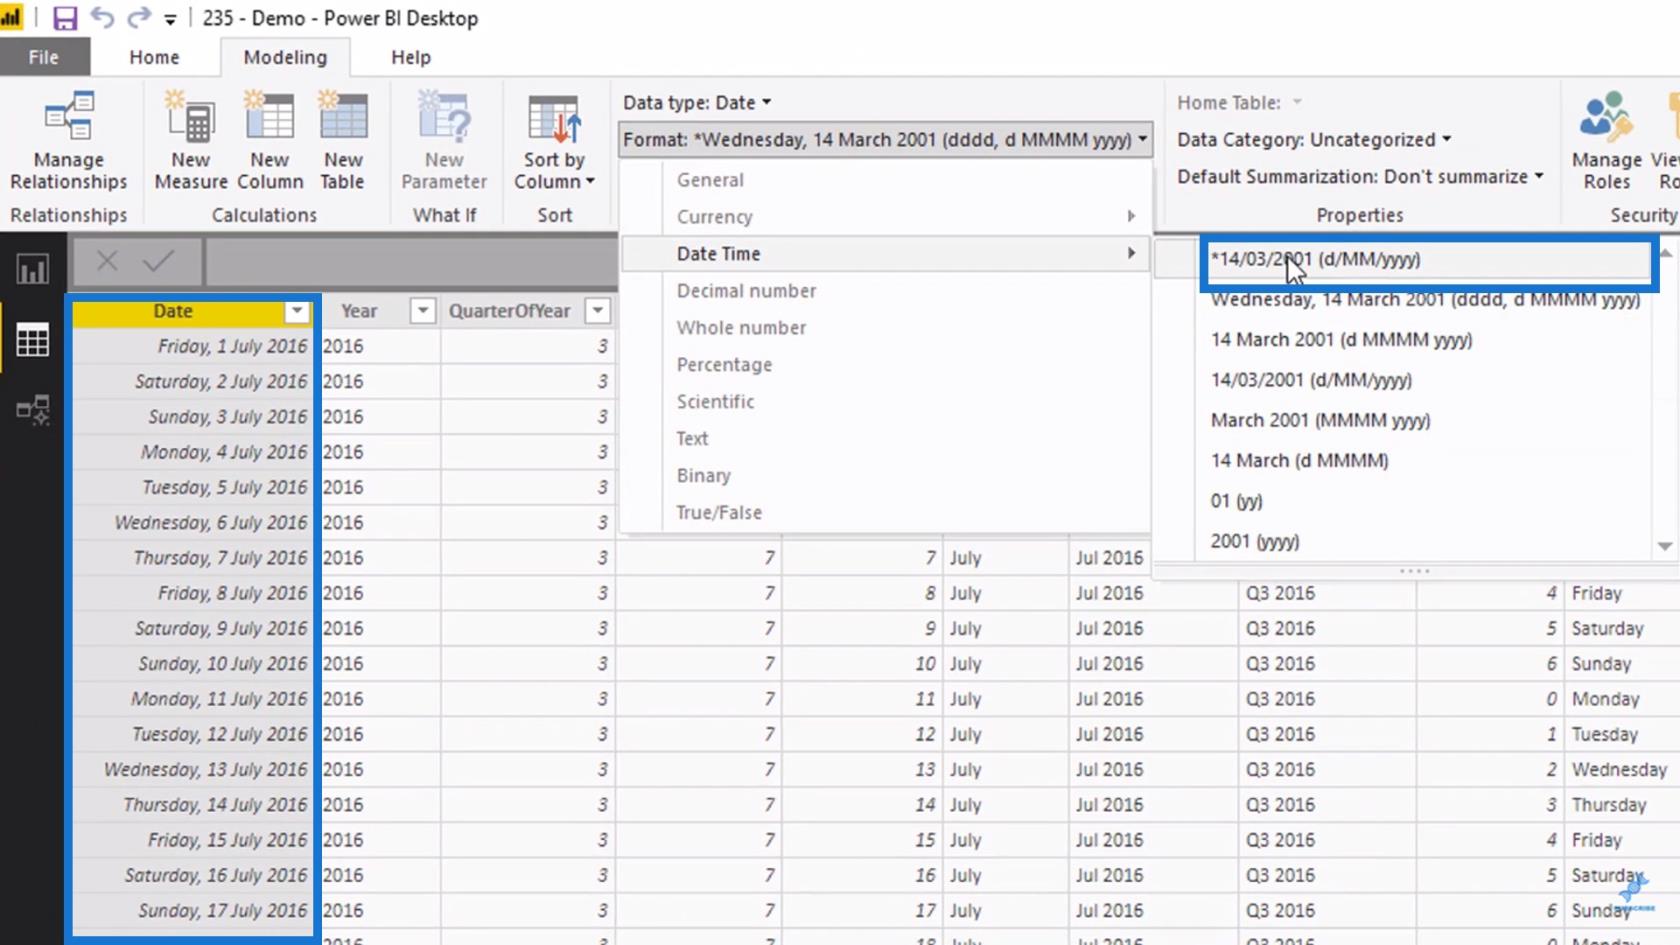
Task: Switch to Model relationships view icon
Action: (32, 410)
